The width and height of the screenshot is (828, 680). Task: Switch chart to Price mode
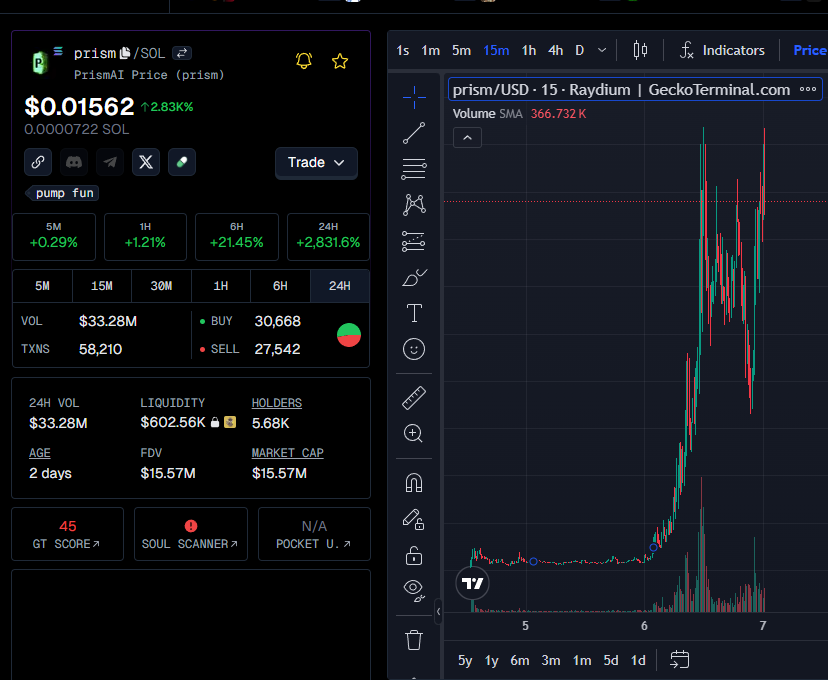pyautogui.click(x=809, y=50)
